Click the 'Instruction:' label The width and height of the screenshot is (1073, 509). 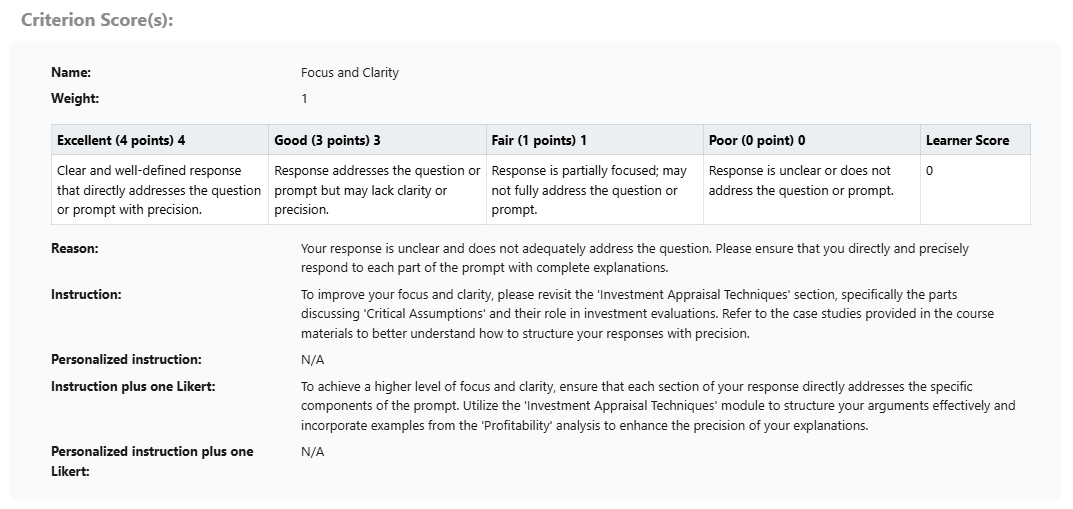(86, 294)
